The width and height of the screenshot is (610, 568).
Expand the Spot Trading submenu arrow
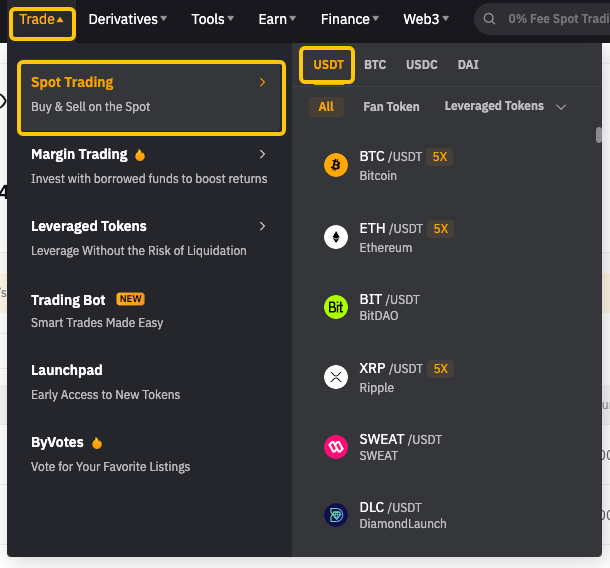click(x=263, y=83)
